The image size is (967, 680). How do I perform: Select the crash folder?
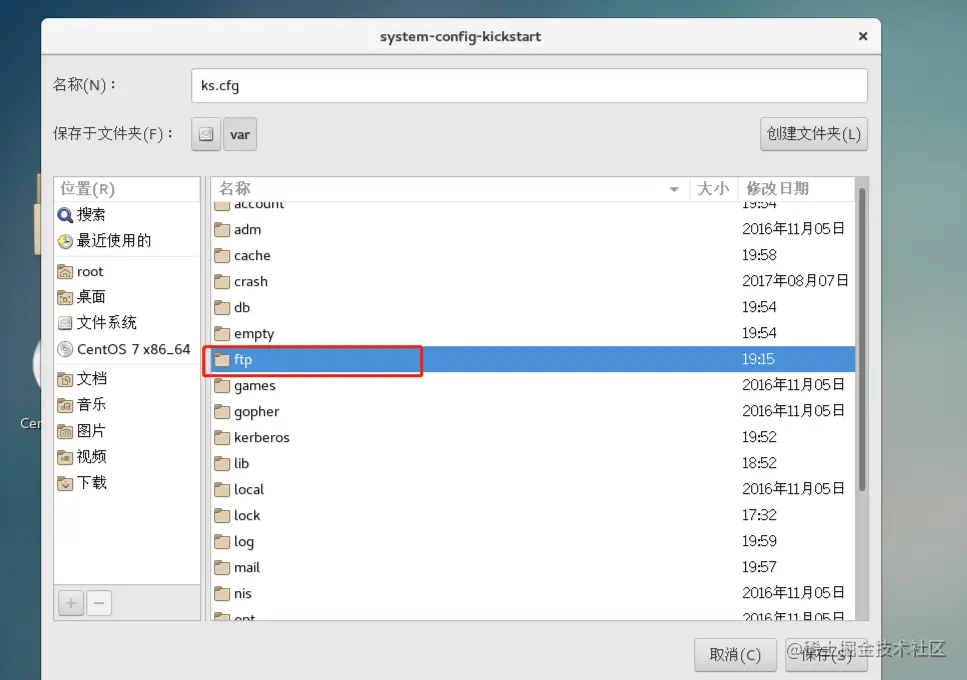click(533, 281)
